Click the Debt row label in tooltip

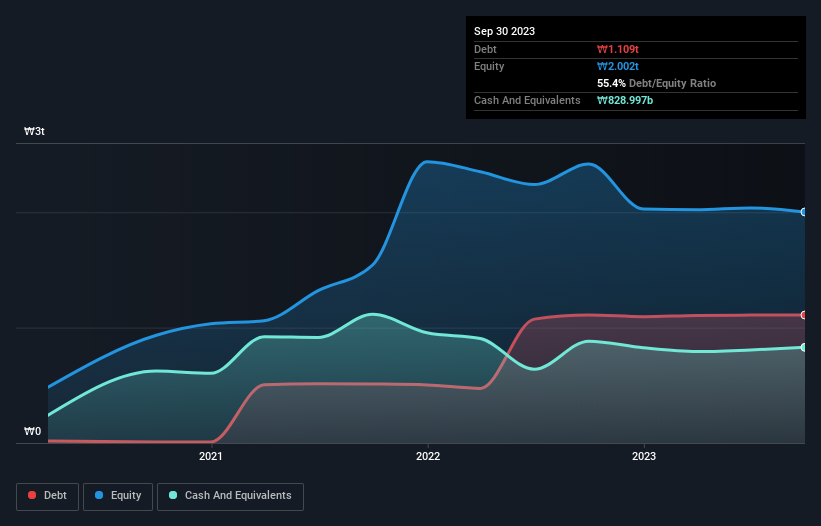coord(485,49)
